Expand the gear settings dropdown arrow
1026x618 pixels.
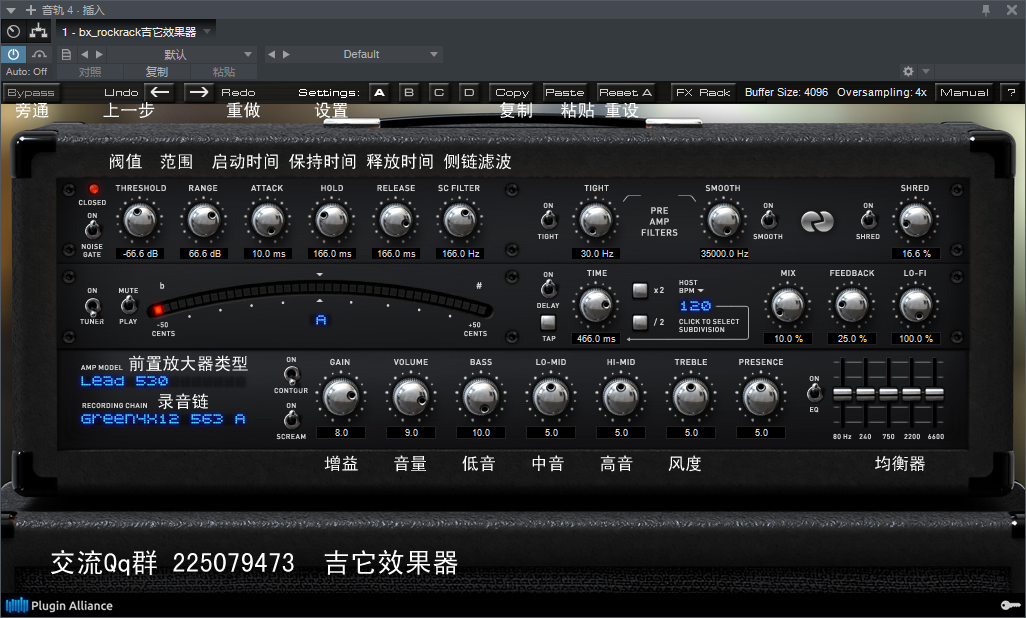click(926, 71)
